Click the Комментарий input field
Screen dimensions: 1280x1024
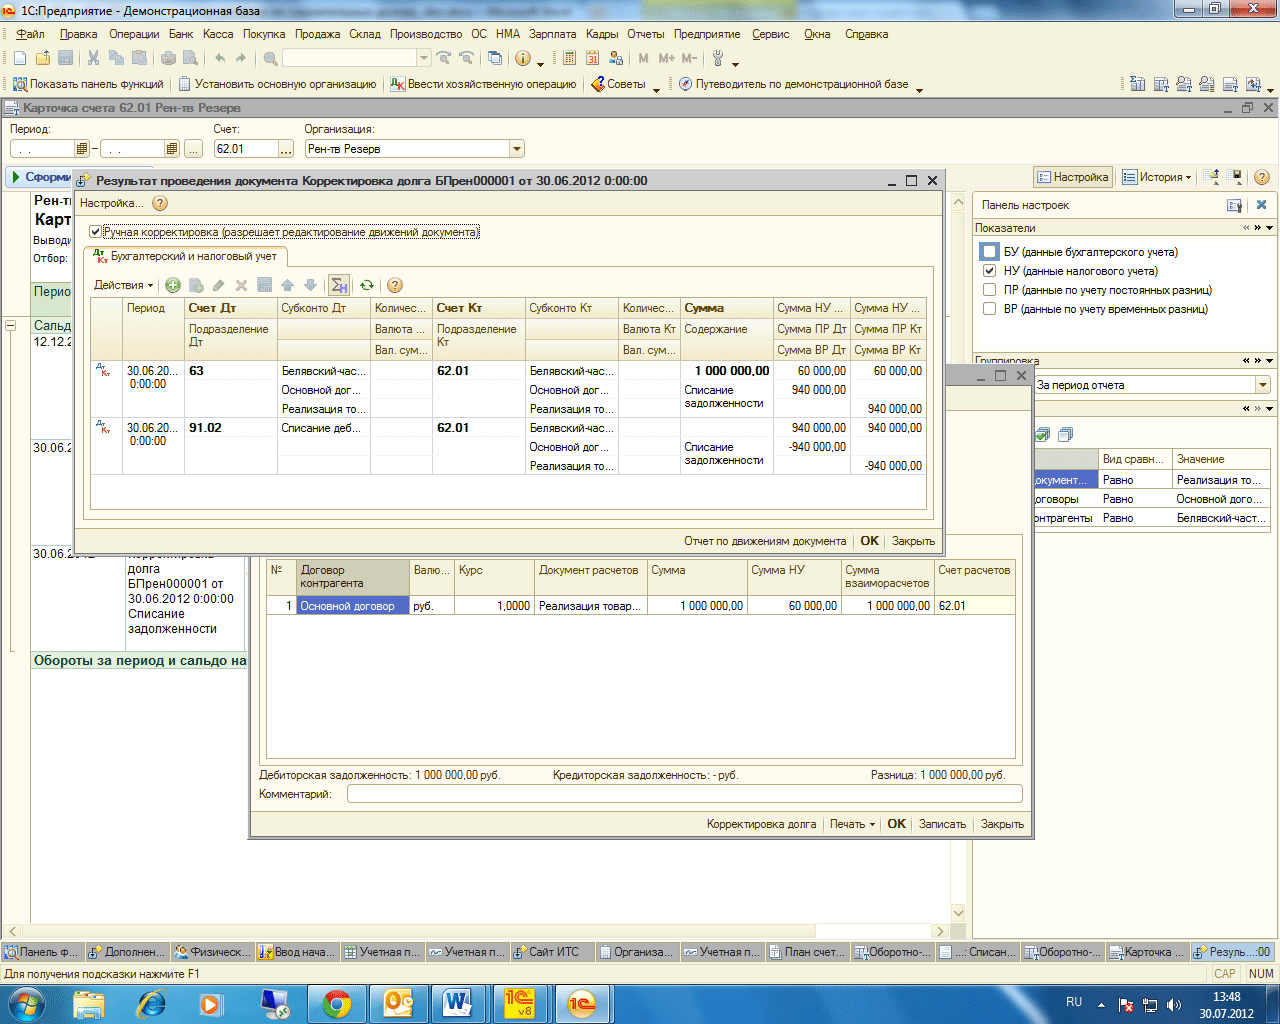[684, 794]
